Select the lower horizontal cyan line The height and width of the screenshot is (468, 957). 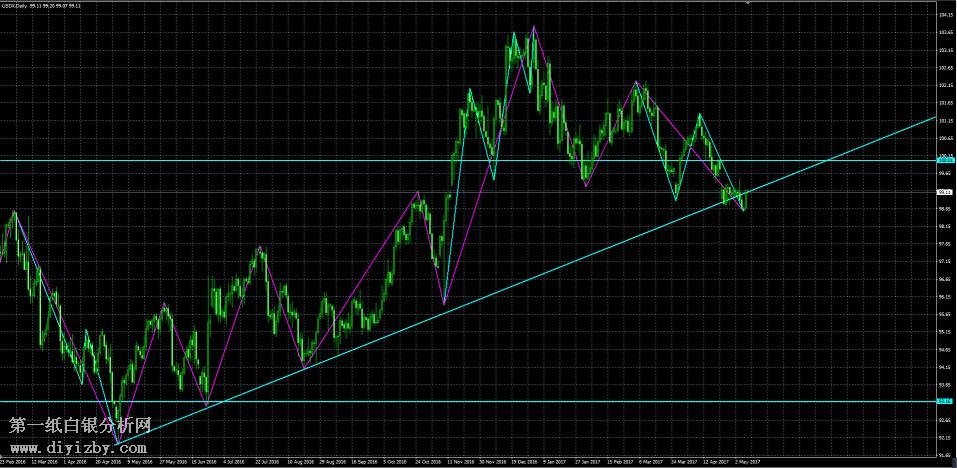click(468, 401)
